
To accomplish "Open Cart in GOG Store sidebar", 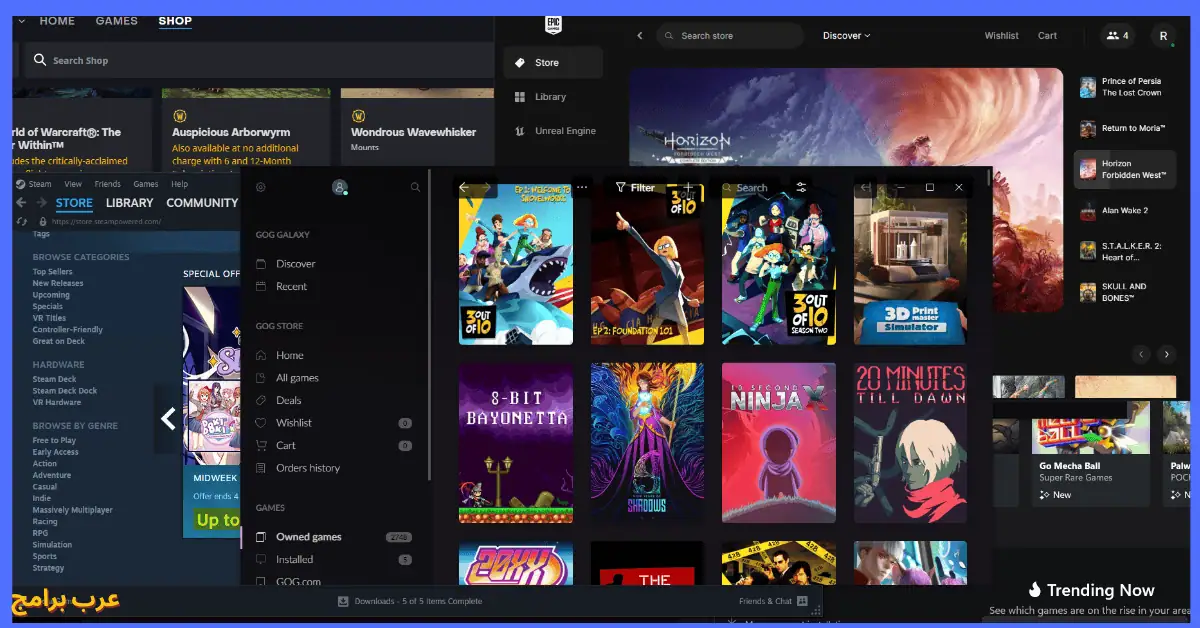I will tap(285, 445).
